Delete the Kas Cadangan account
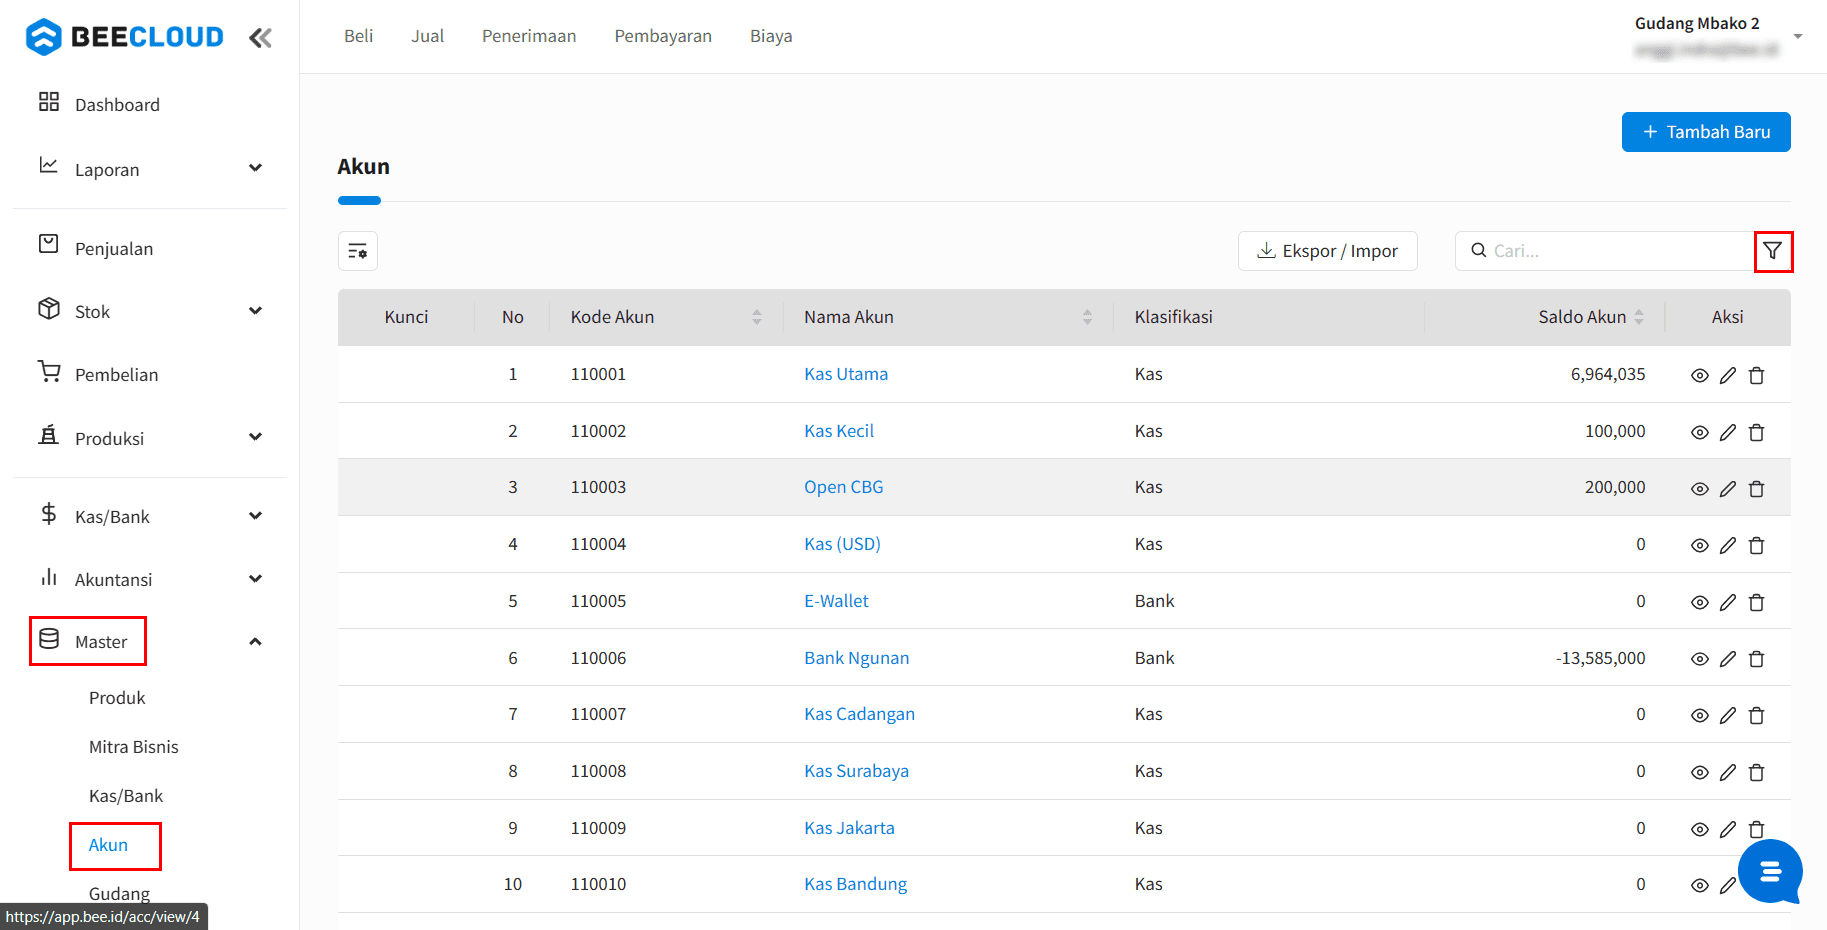This screenshot has height=930, width=1827. pos(1757,715)
